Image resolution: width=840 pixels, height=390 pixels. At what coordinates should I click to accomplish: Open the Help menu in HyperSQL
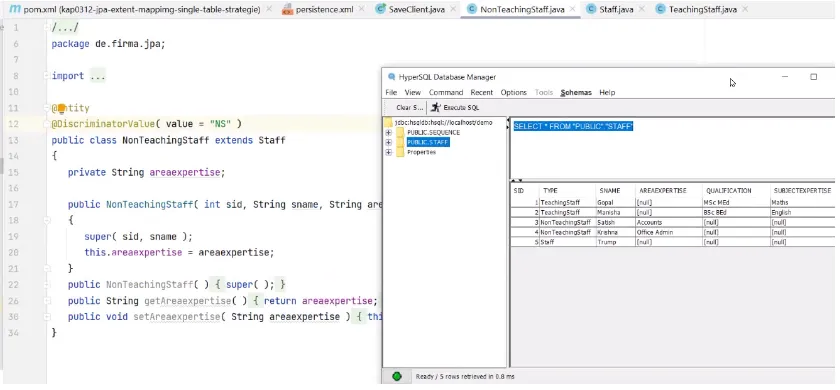tap(607, 92)
